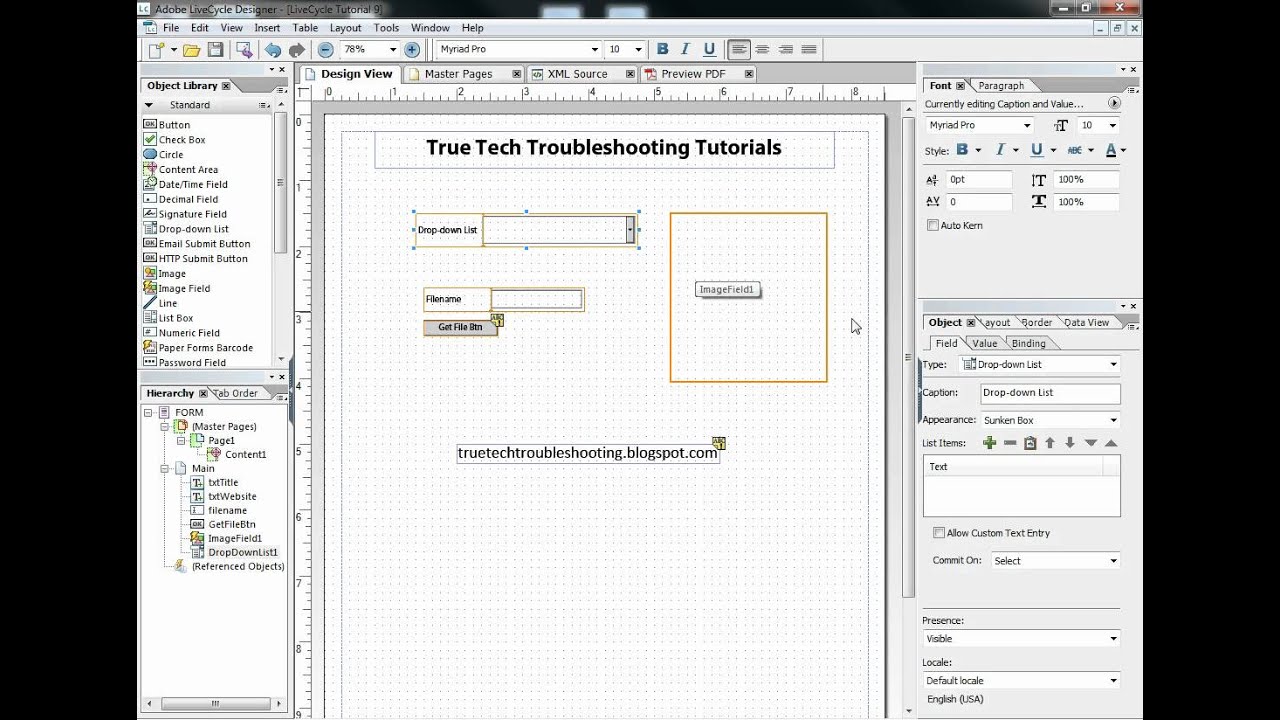Screen dimensions: 1280x720
Task: Toggle Underline in the main toolbar
Action: tap(709, 49)
